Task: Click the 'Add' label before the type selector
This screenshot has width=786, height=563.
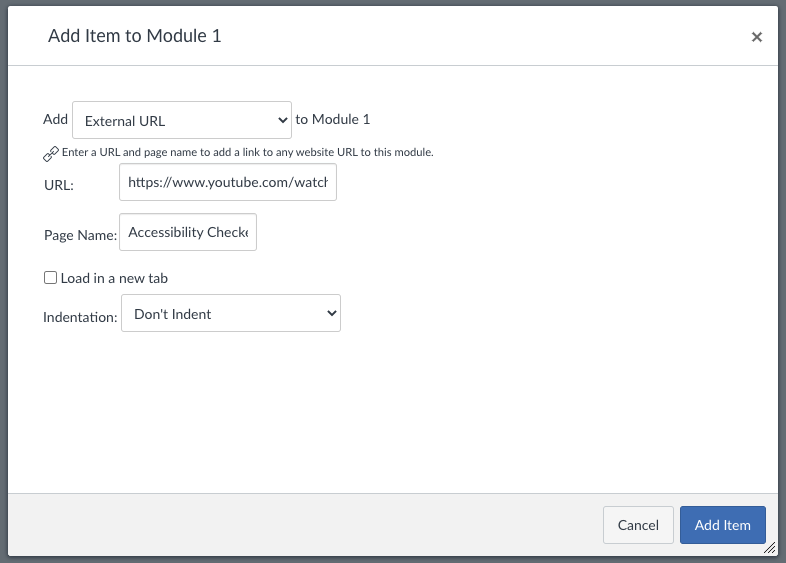Action: click(55, 119)
